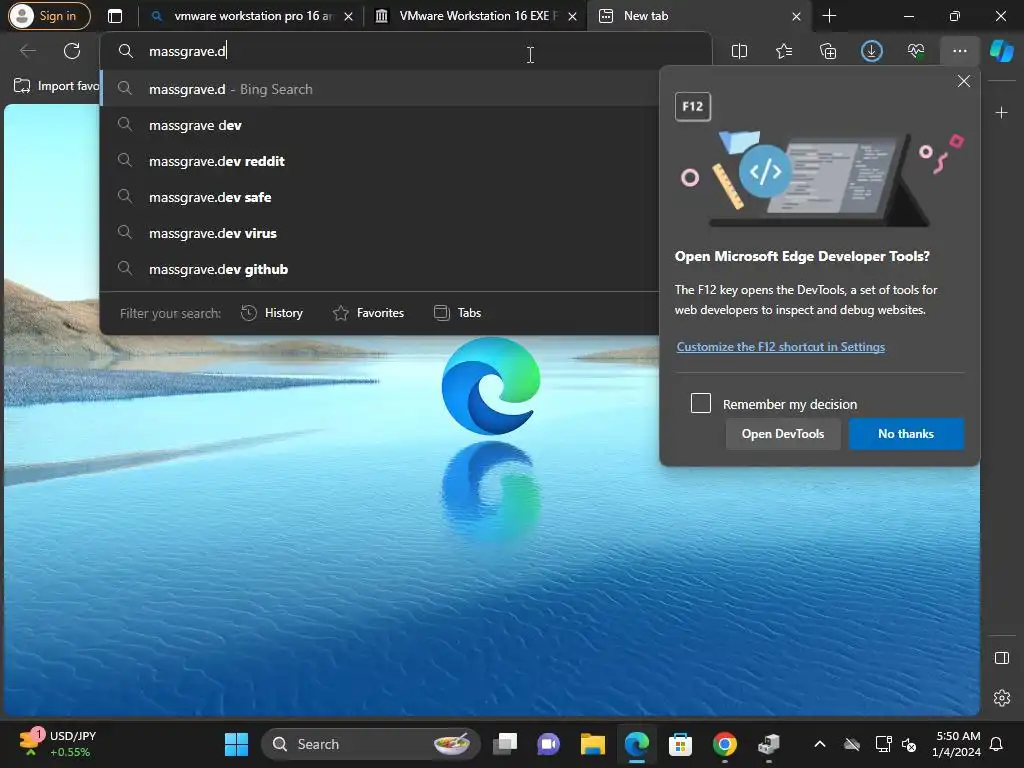Open Windows Start menu
This screenshot has height=768, width=1024.
click(x=236, y=744)
